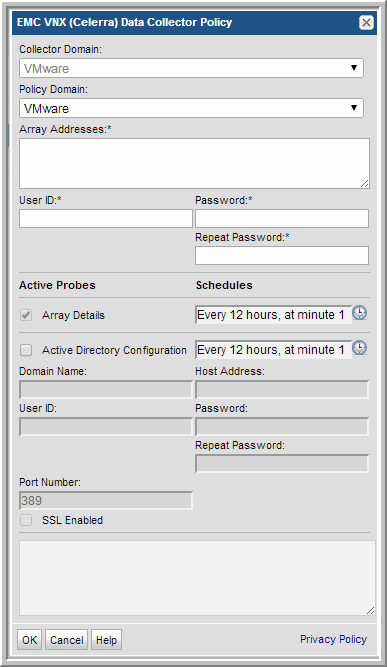The image size is (387, 667).
Task: Select the Array Details schedule text box
Action: (x=273, y=315)
